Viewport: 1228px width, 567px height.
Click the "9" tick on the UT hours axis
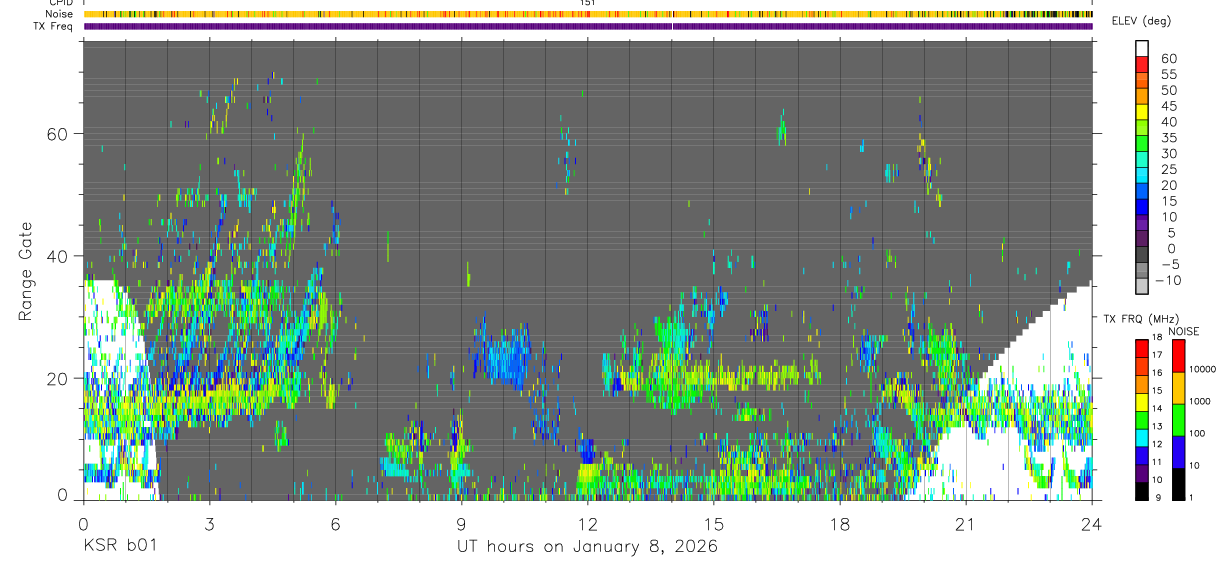(461, 523)
